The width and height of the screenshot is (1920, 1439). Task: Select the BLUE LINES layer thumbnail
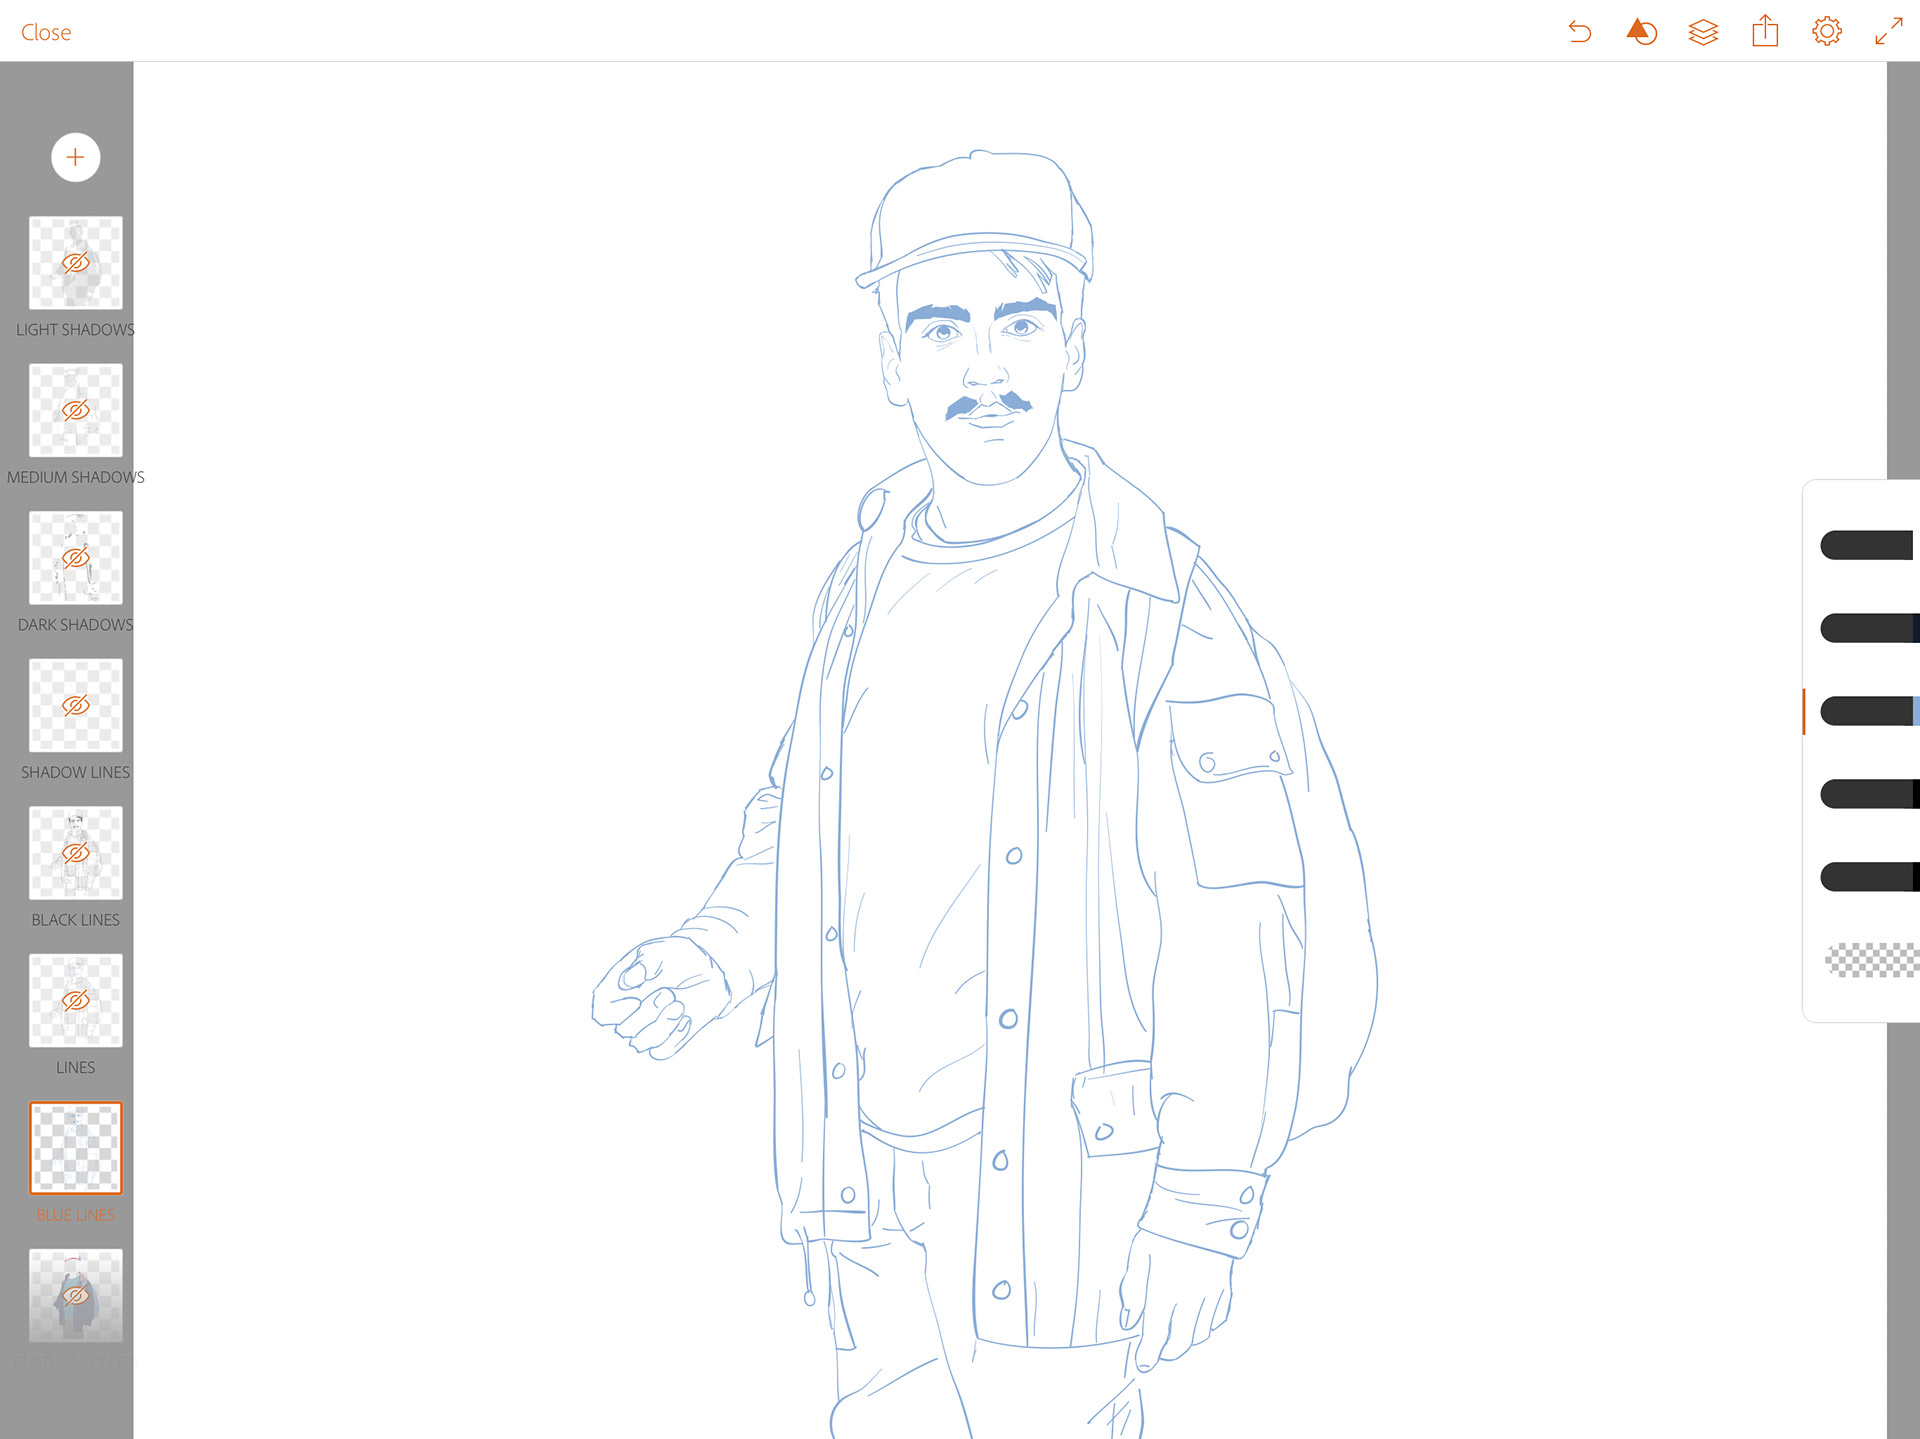(76, 1148)
